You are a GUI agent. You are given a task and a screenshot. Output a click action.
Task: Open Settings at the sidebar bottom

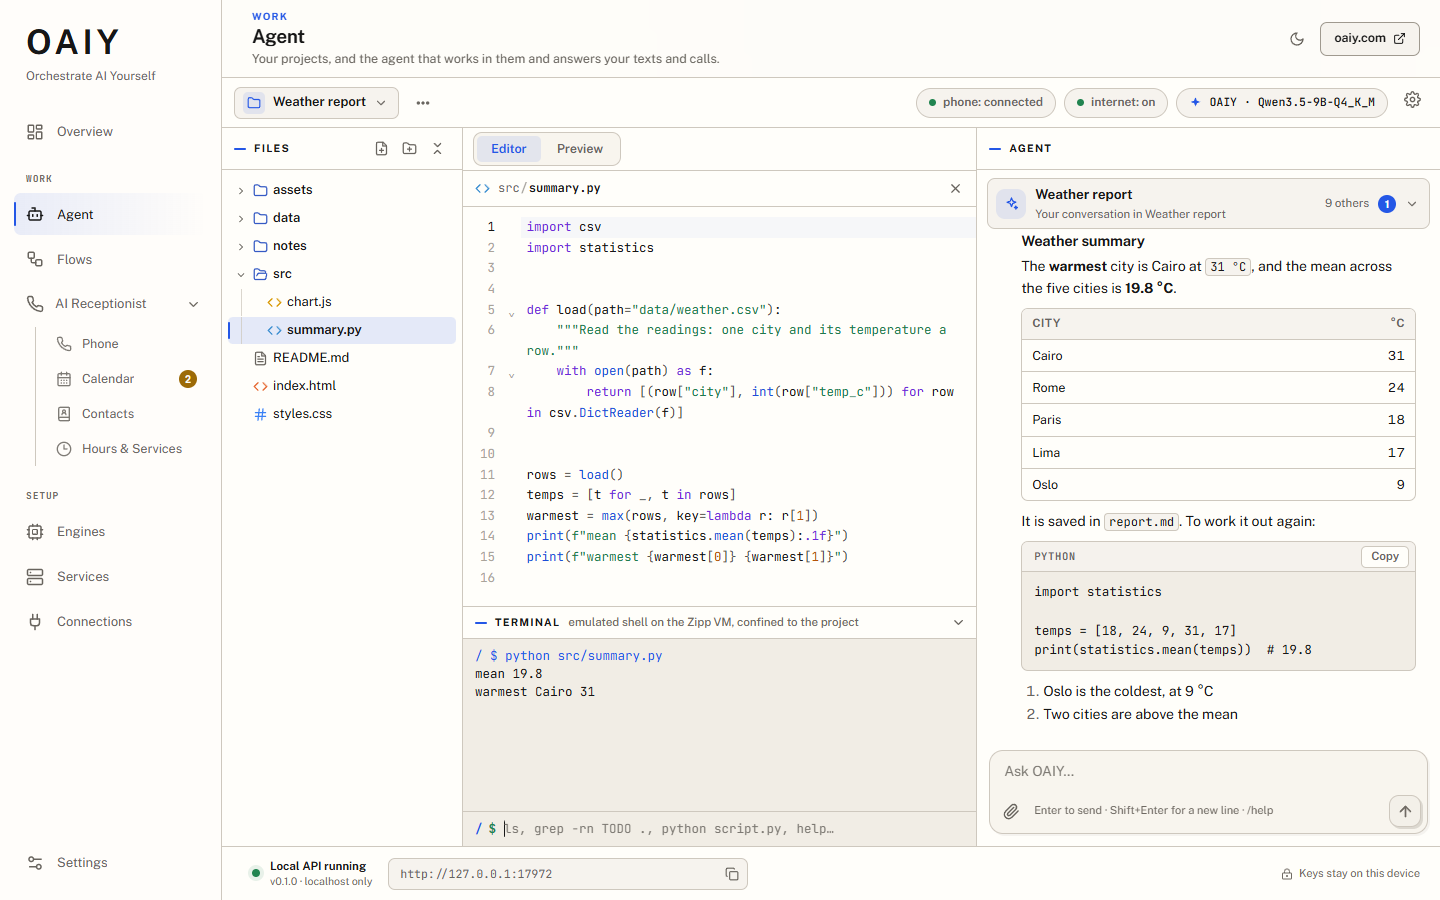(x=110, y=863)
